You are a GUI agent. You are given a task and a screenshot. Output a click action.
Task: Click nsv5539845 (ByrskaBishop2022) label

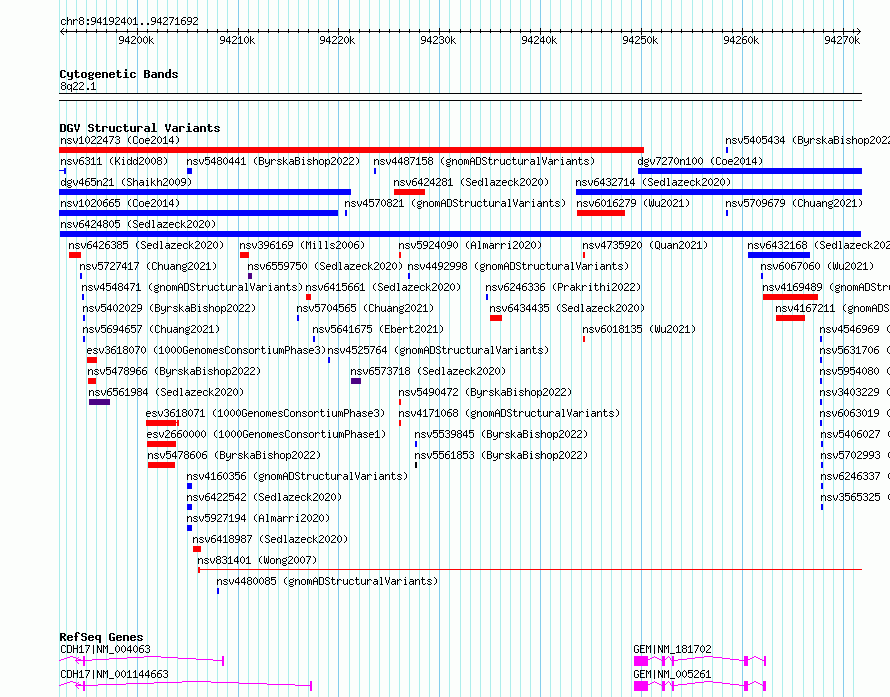[501, 434]
